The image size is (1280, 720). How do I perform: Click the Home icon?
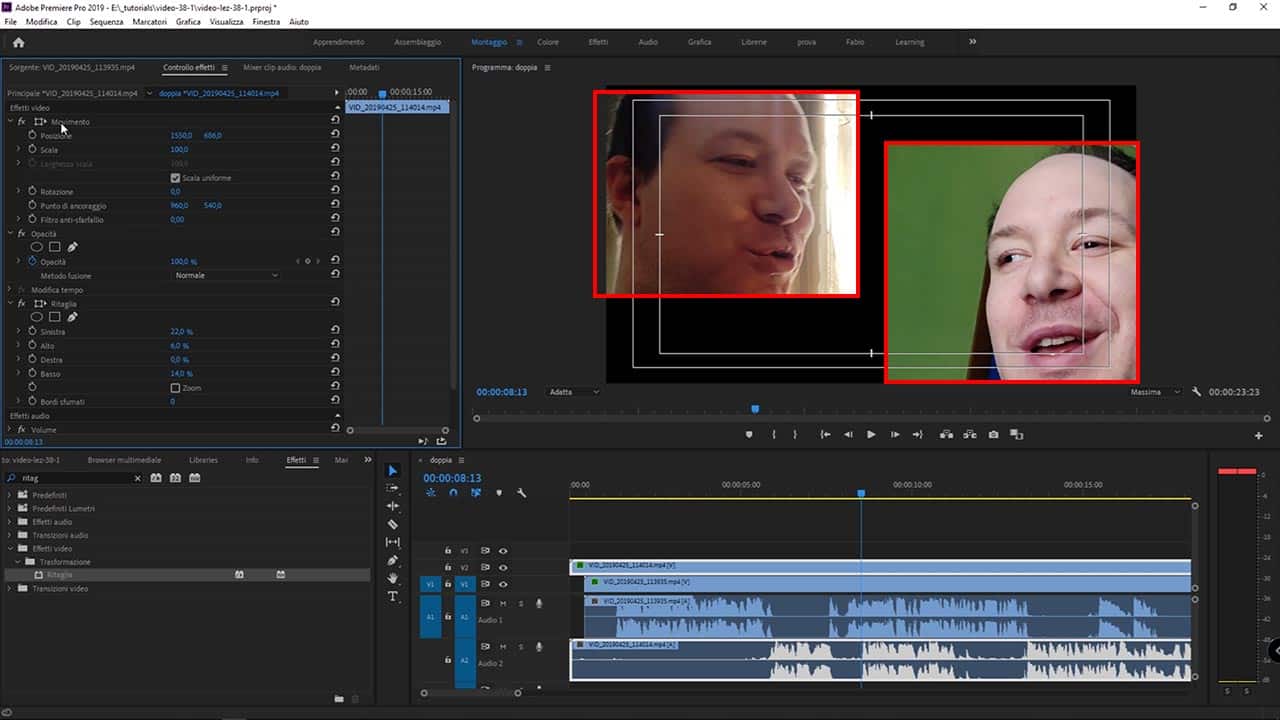click(18, 42)
